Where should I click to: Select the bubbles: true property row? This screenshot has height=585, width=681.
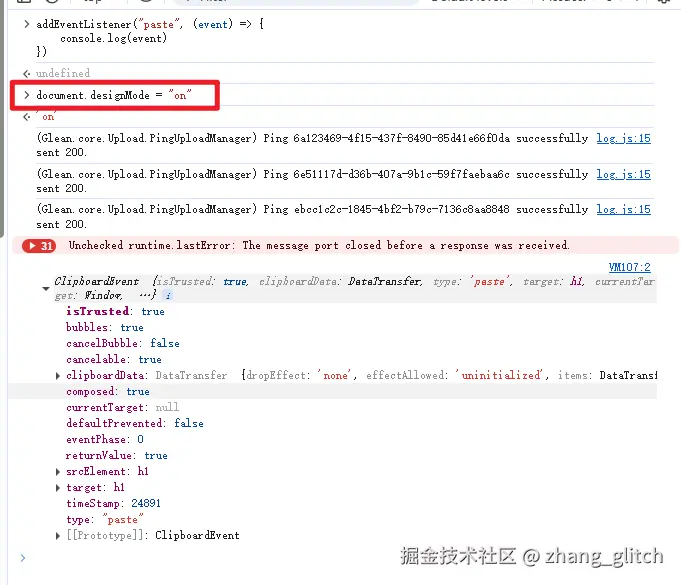105,327
